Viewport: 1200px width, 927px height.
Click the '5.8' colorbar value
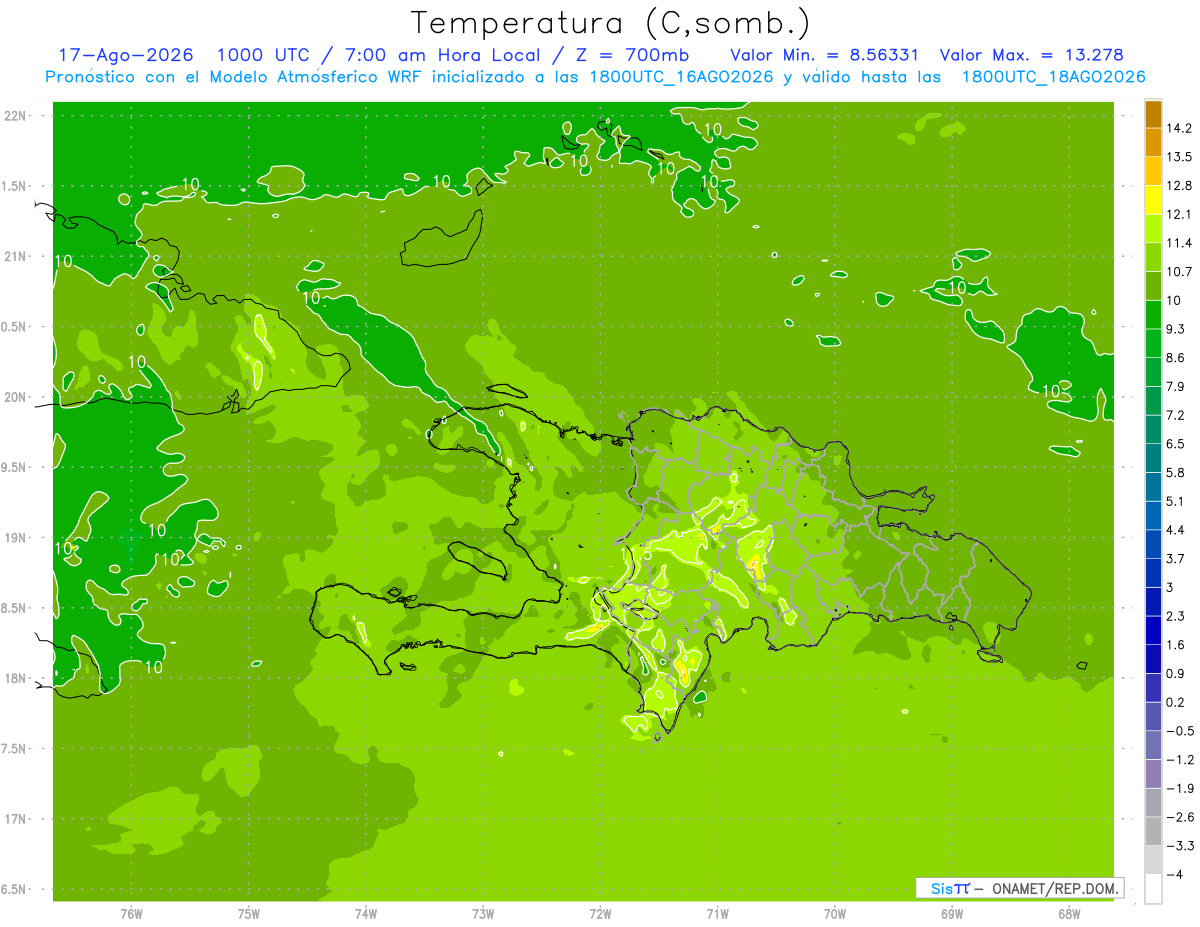click(1176, 472)
